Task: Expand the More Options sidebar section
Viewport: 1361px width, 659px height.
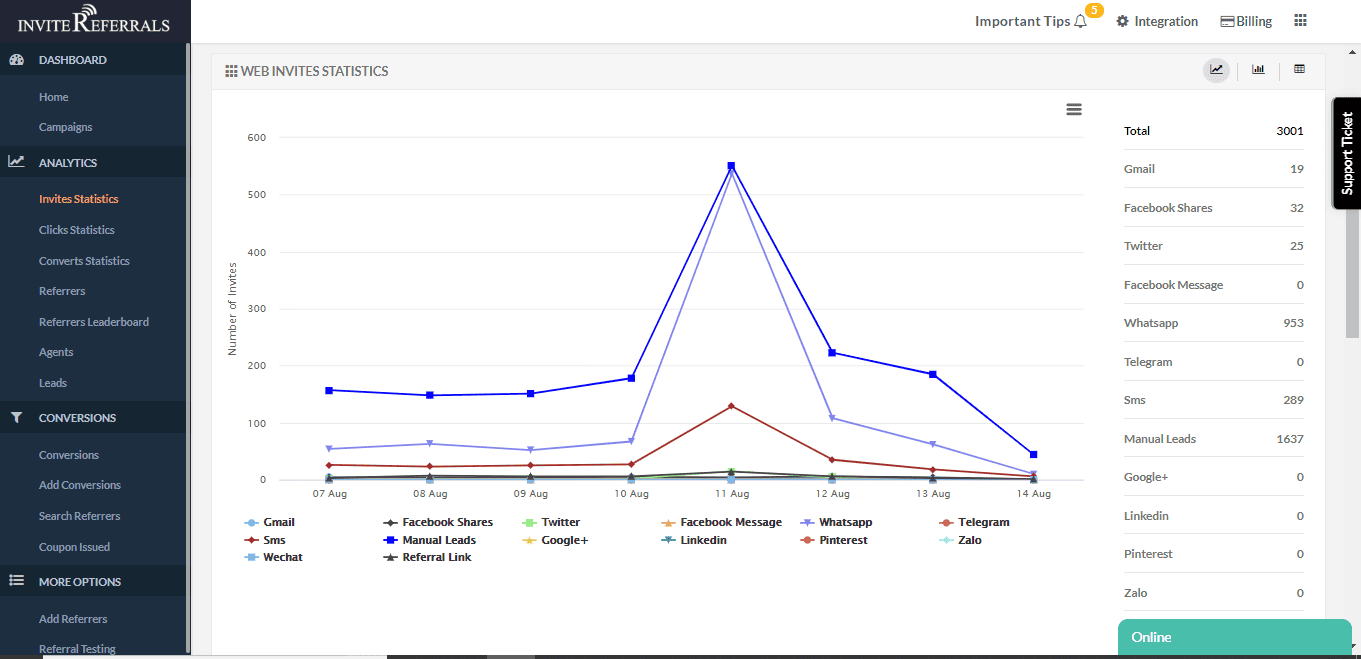Action: (x=80, y=582)
